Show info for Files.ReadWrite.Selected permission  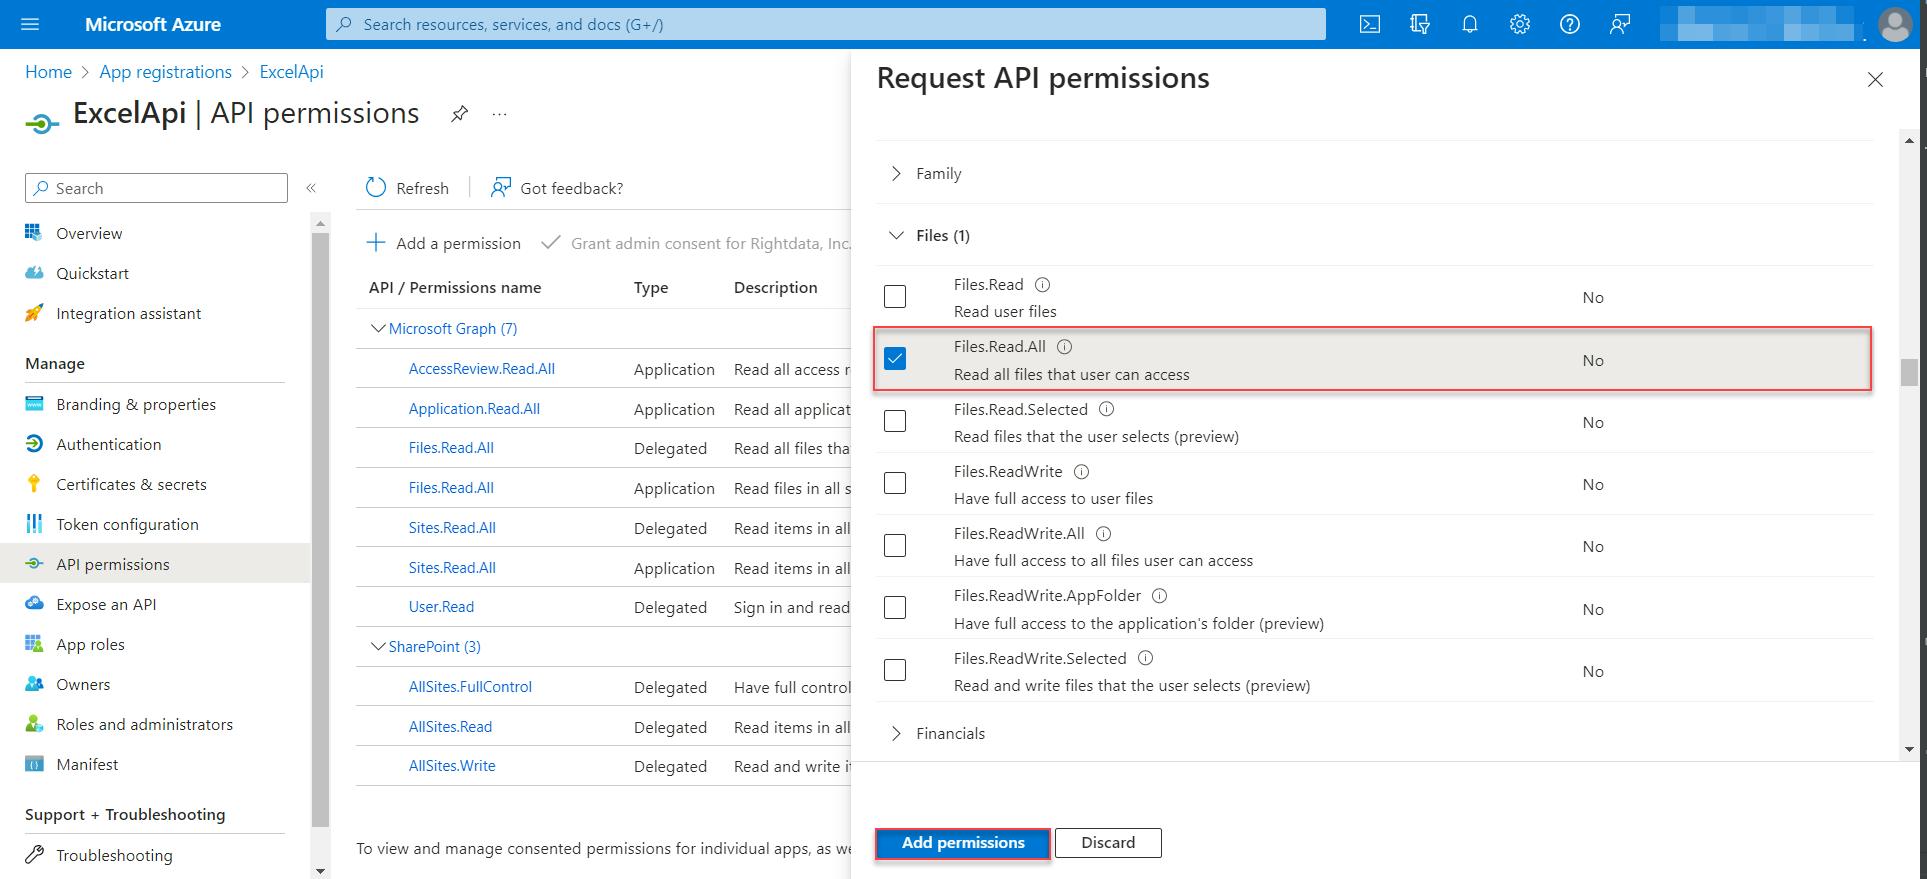point(1145,658)
